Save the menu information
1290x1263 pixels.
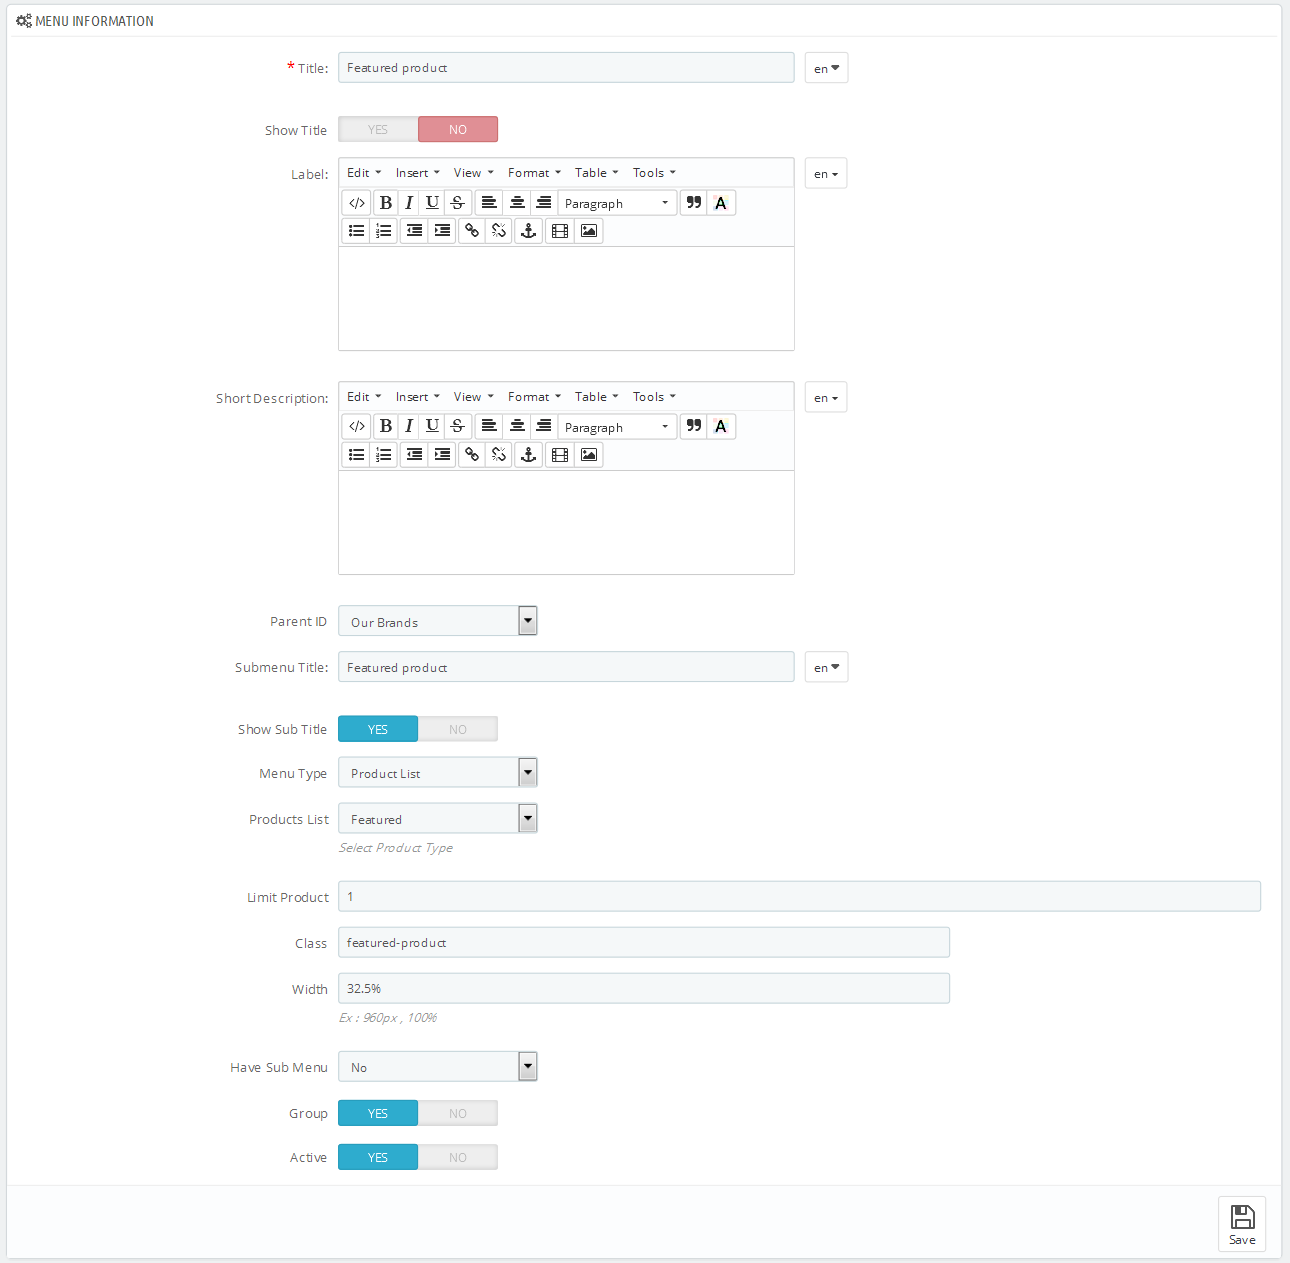[x=1242, y=1224]
